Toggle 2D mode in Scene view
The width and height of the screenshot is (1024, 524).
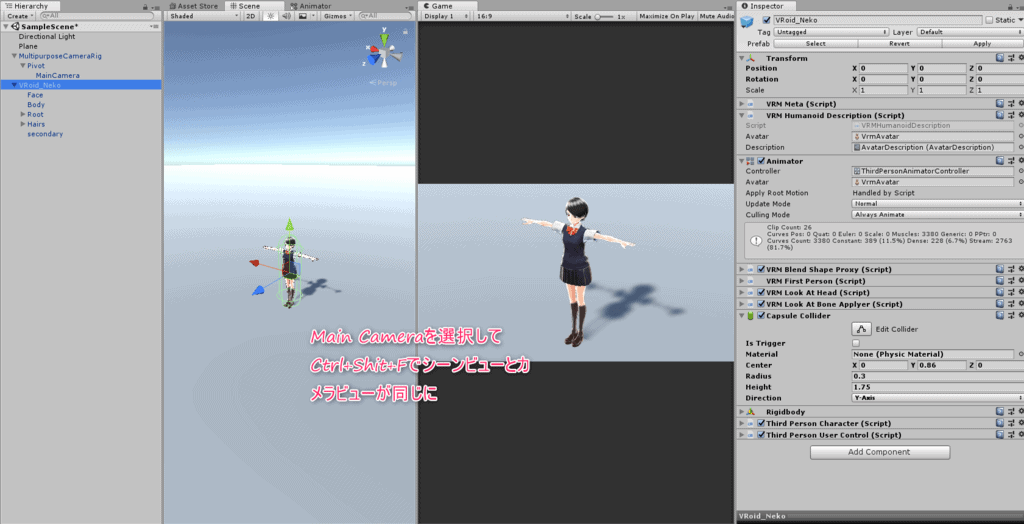click(x=250, y=17)
